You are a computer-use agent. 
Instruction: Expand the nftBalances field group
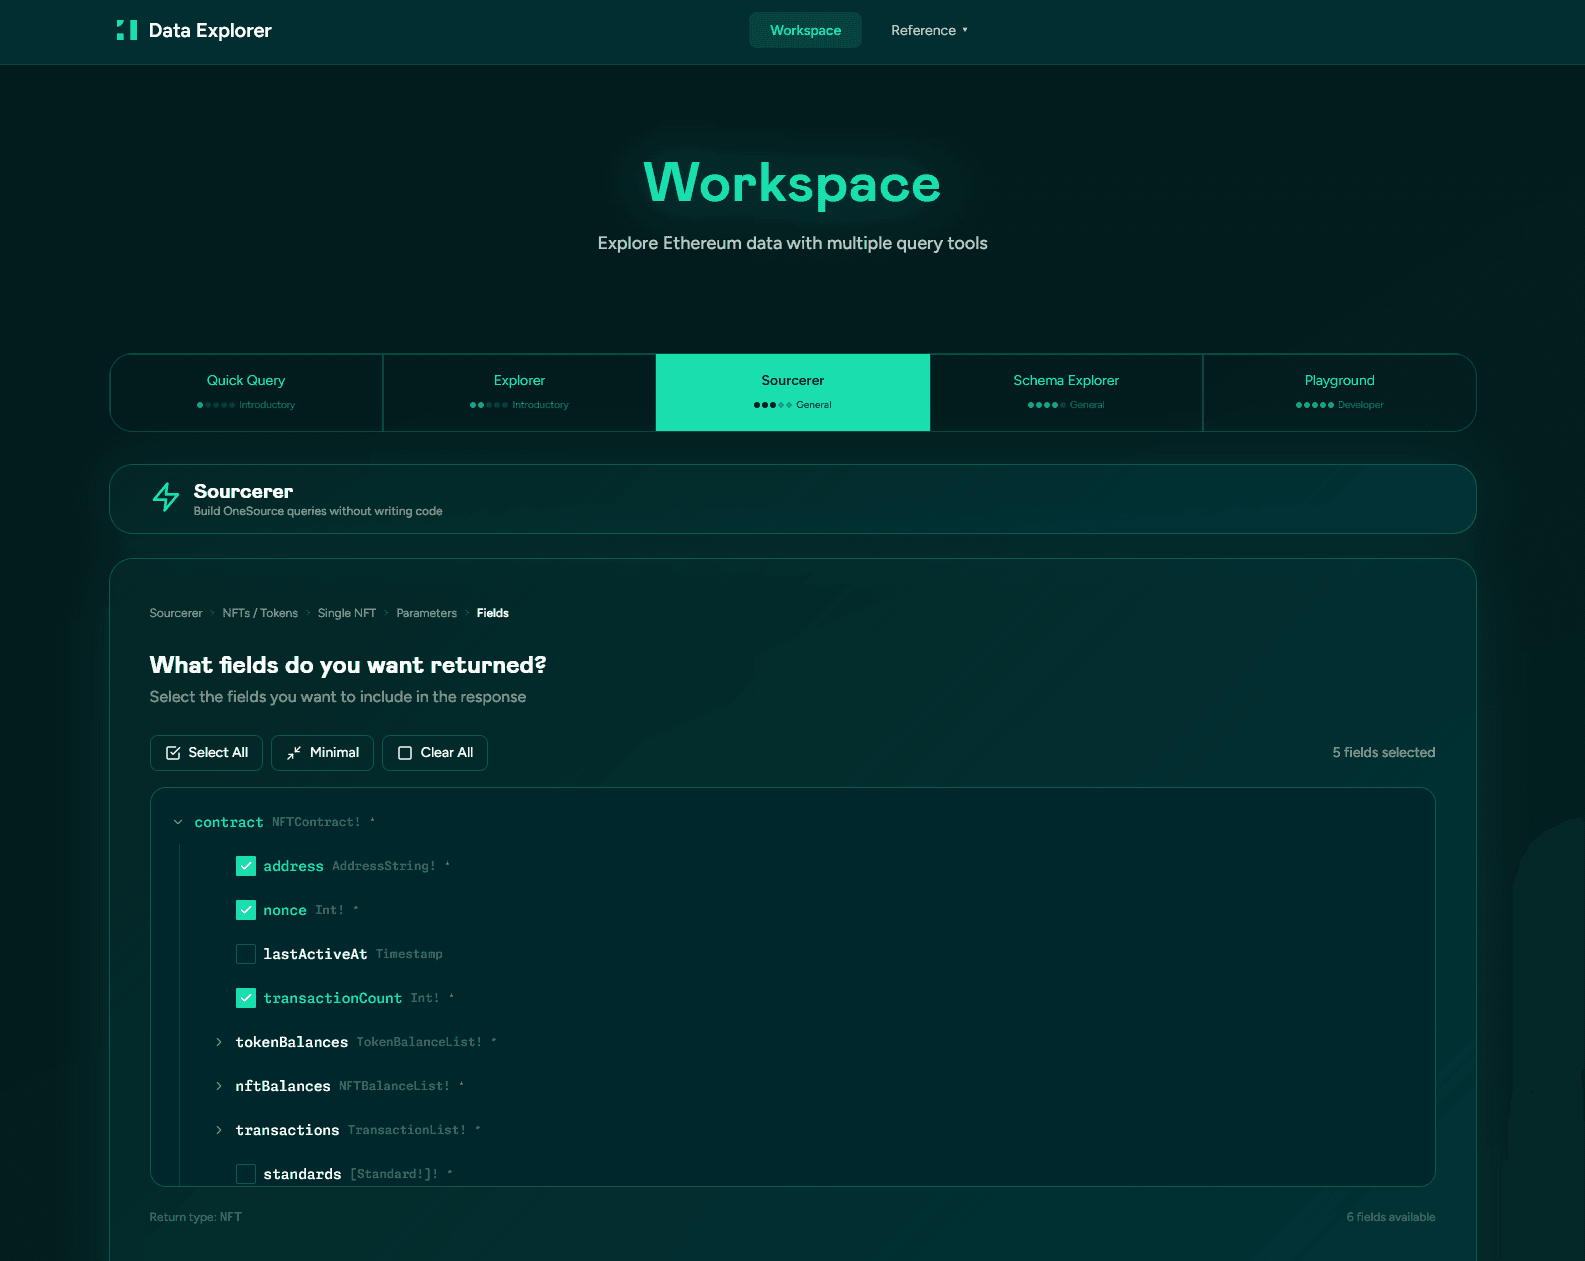[219, 1086]
